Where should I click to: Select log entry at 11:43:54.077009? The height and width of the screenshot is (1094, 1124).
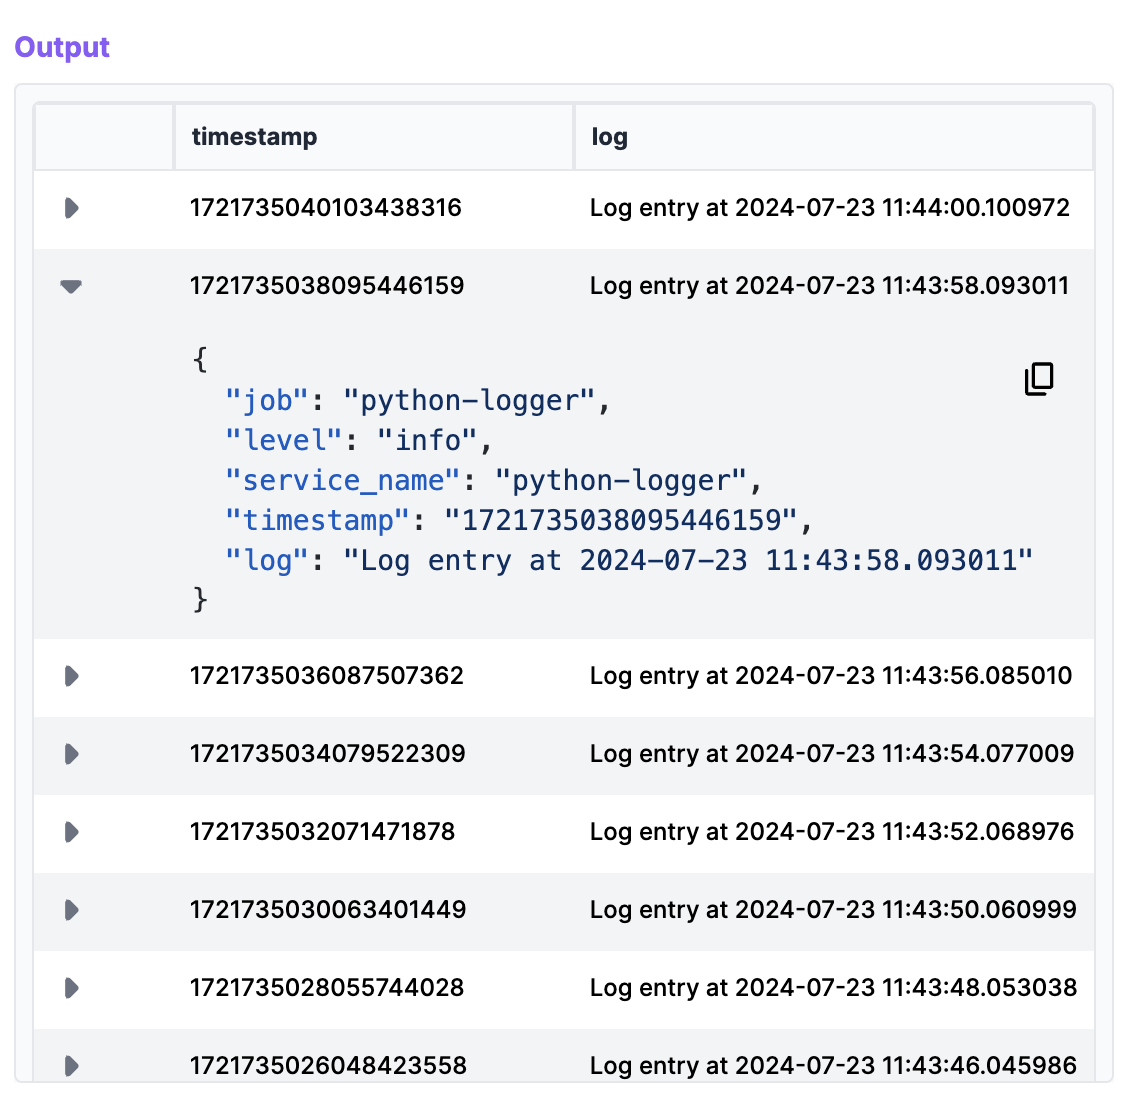click(x=831, y=754)
